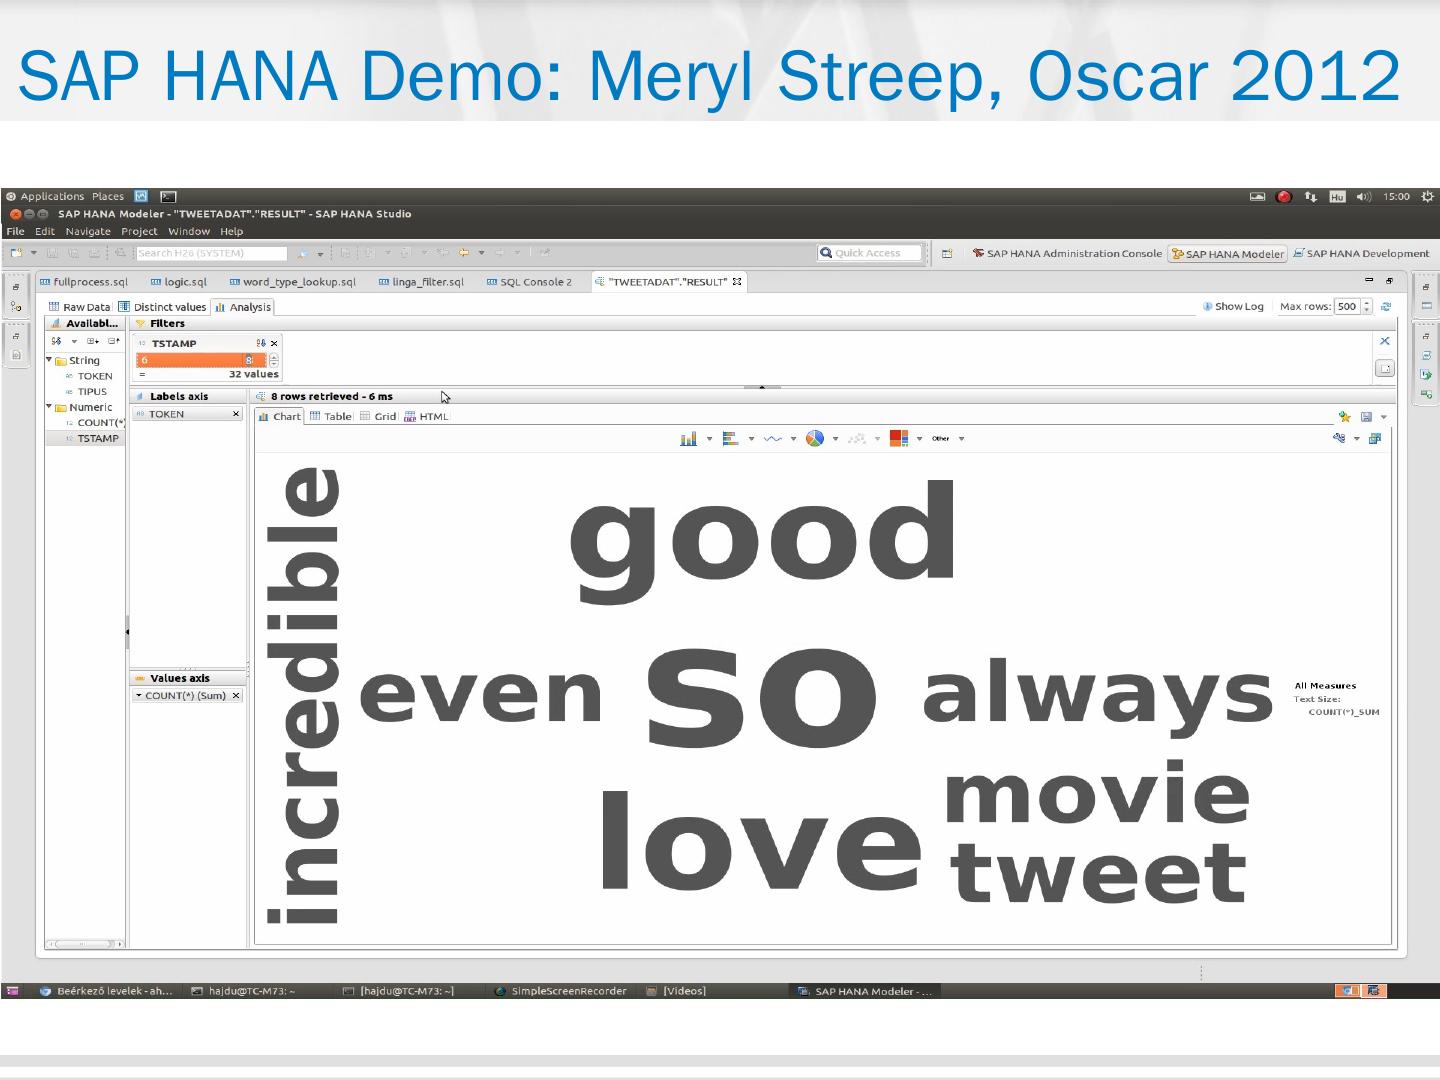Switch to SAP HANA Administration Console perspective
Screen dimensions: 1440x1080
coord(1067,254)
